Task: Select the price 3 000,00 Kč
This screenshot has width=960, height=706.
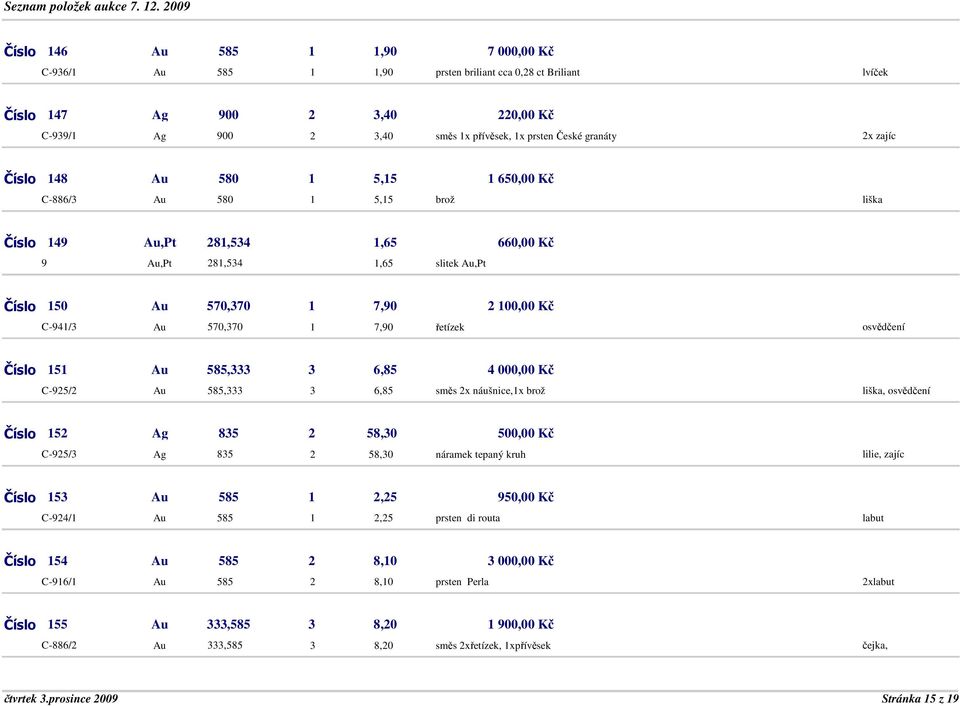Action: (x=520, y=561)
